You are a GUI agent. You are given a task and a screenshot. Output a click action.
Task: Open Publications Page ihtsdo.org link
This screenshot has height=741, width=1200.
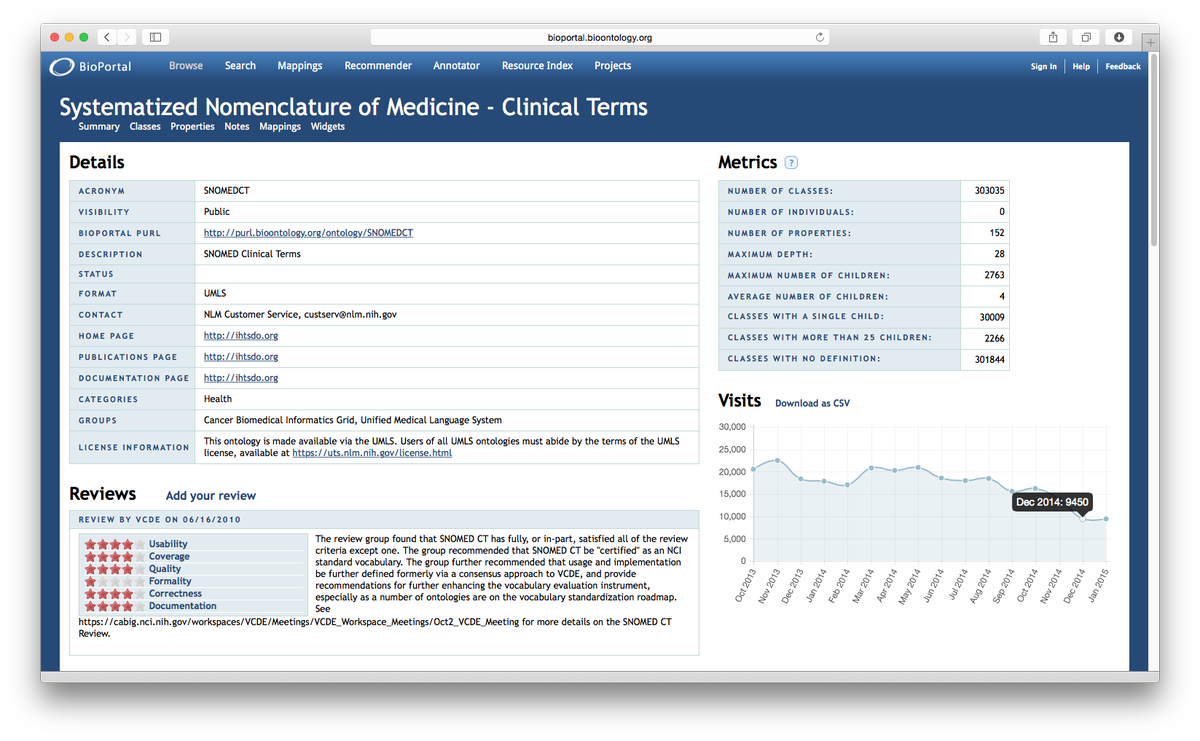241,357
